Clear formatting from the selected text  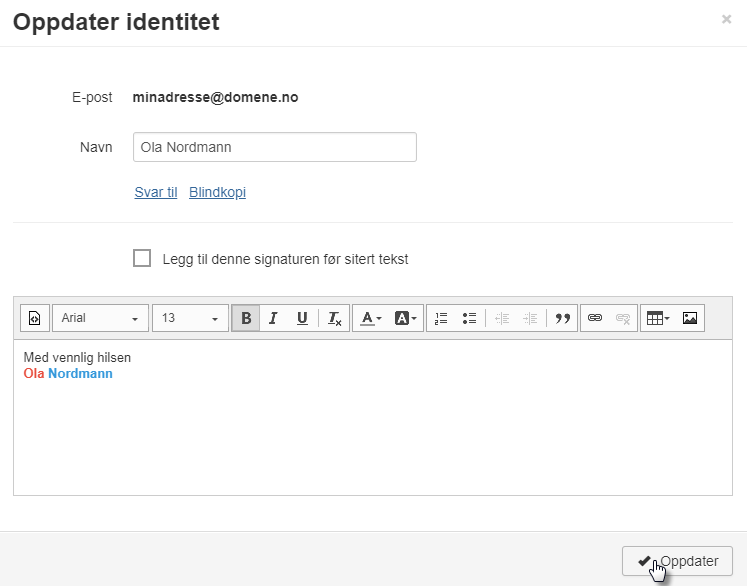click(334, 318)
